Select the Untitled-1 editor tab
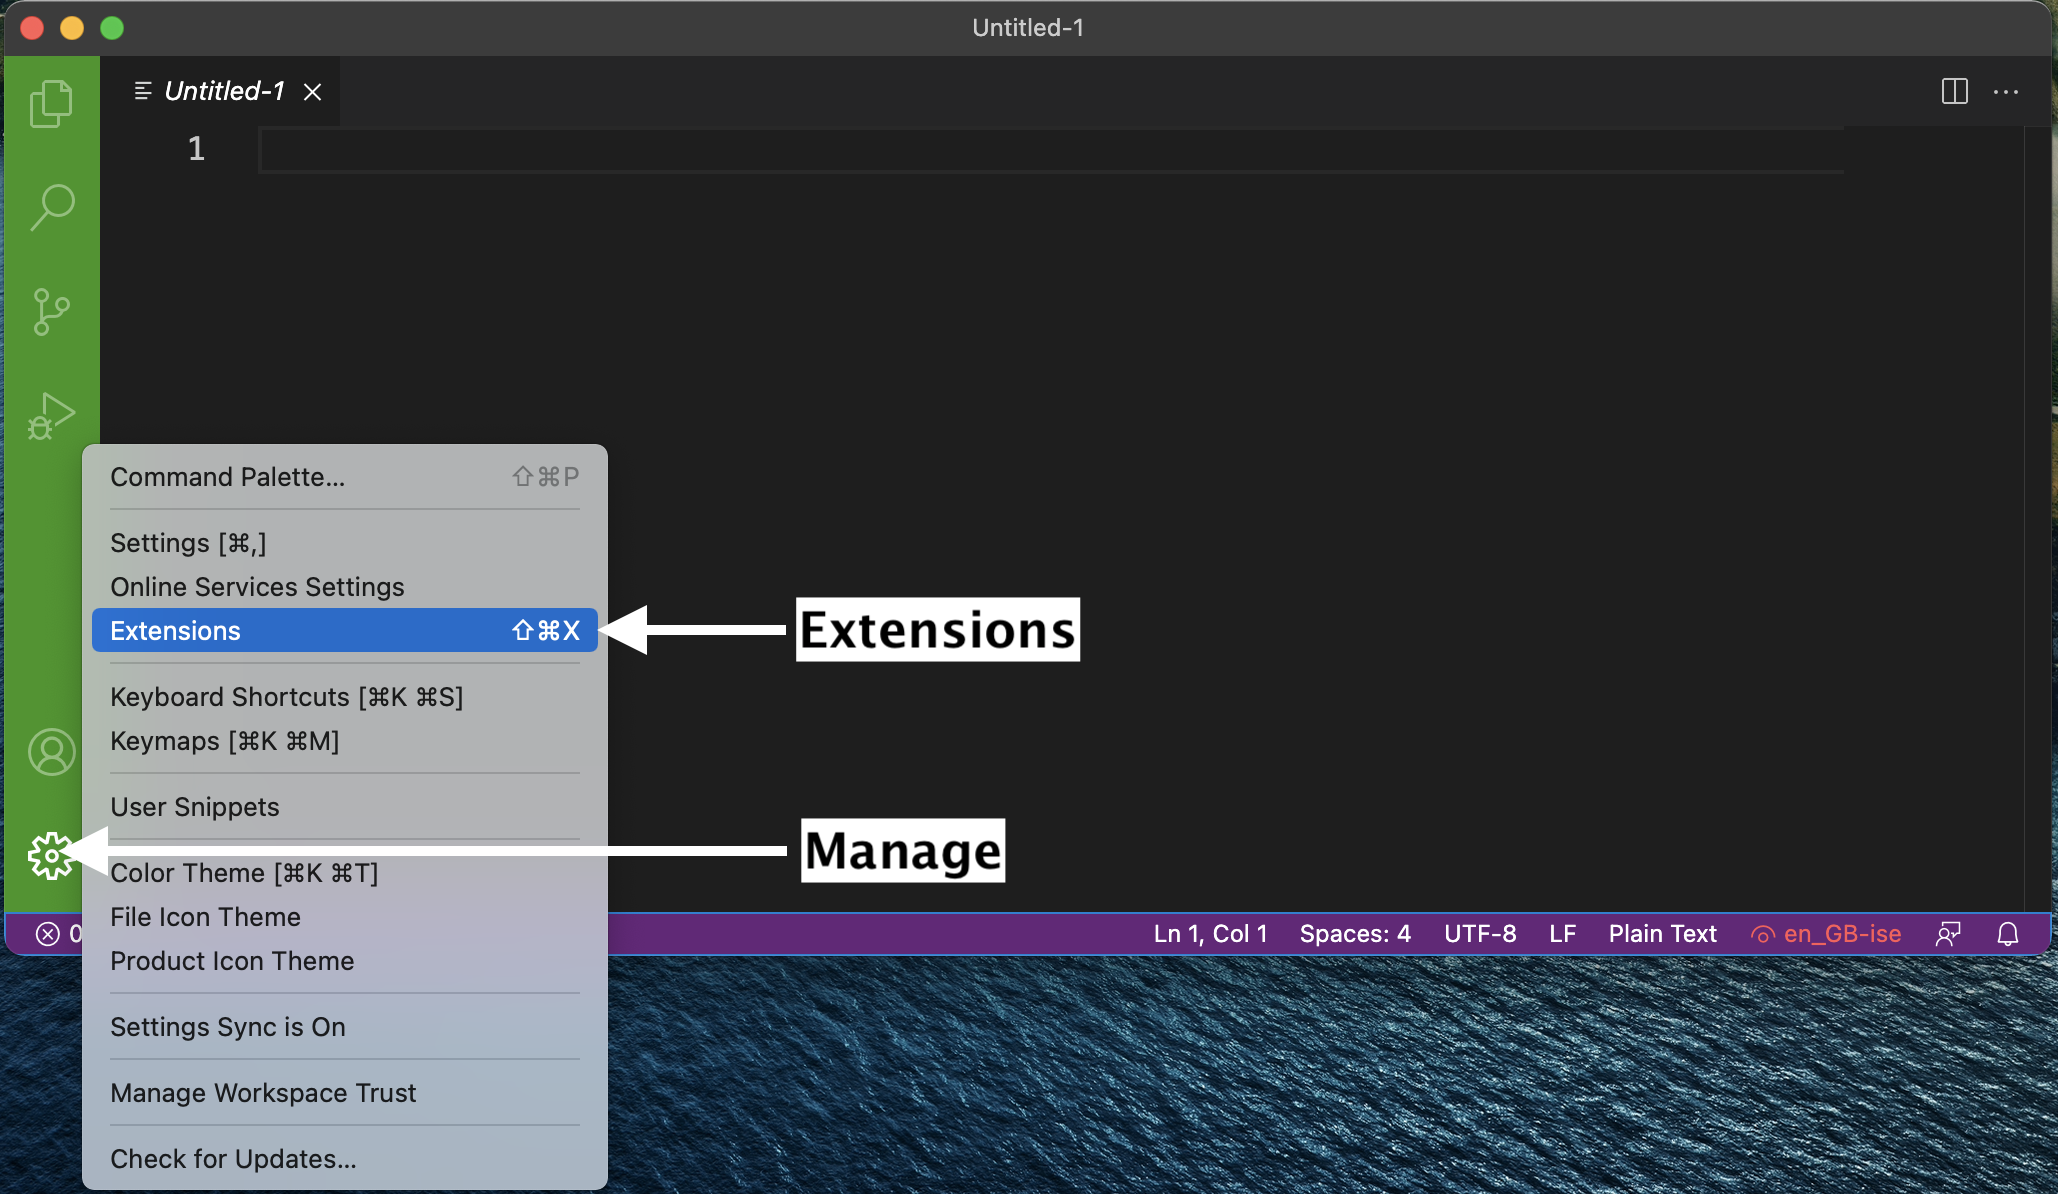Screen dimensions: 2058x1194 [222, 91]
